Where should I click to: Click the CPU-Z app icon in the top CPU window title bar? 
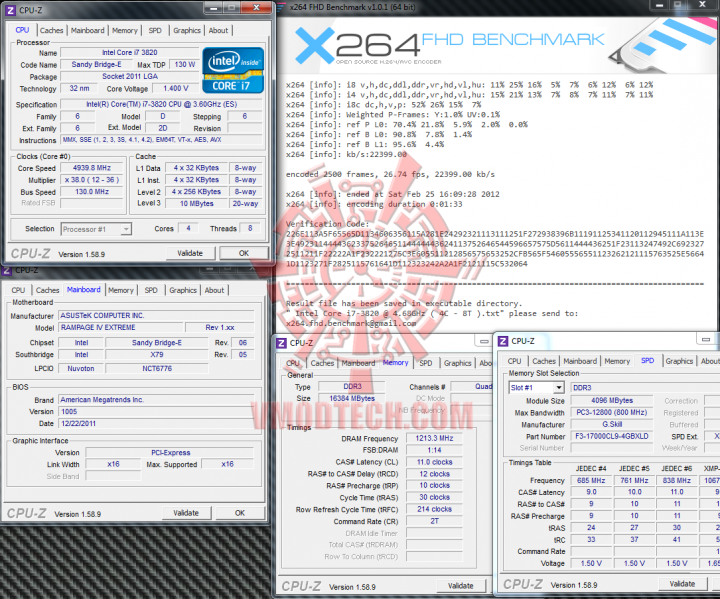click(11, 10)
